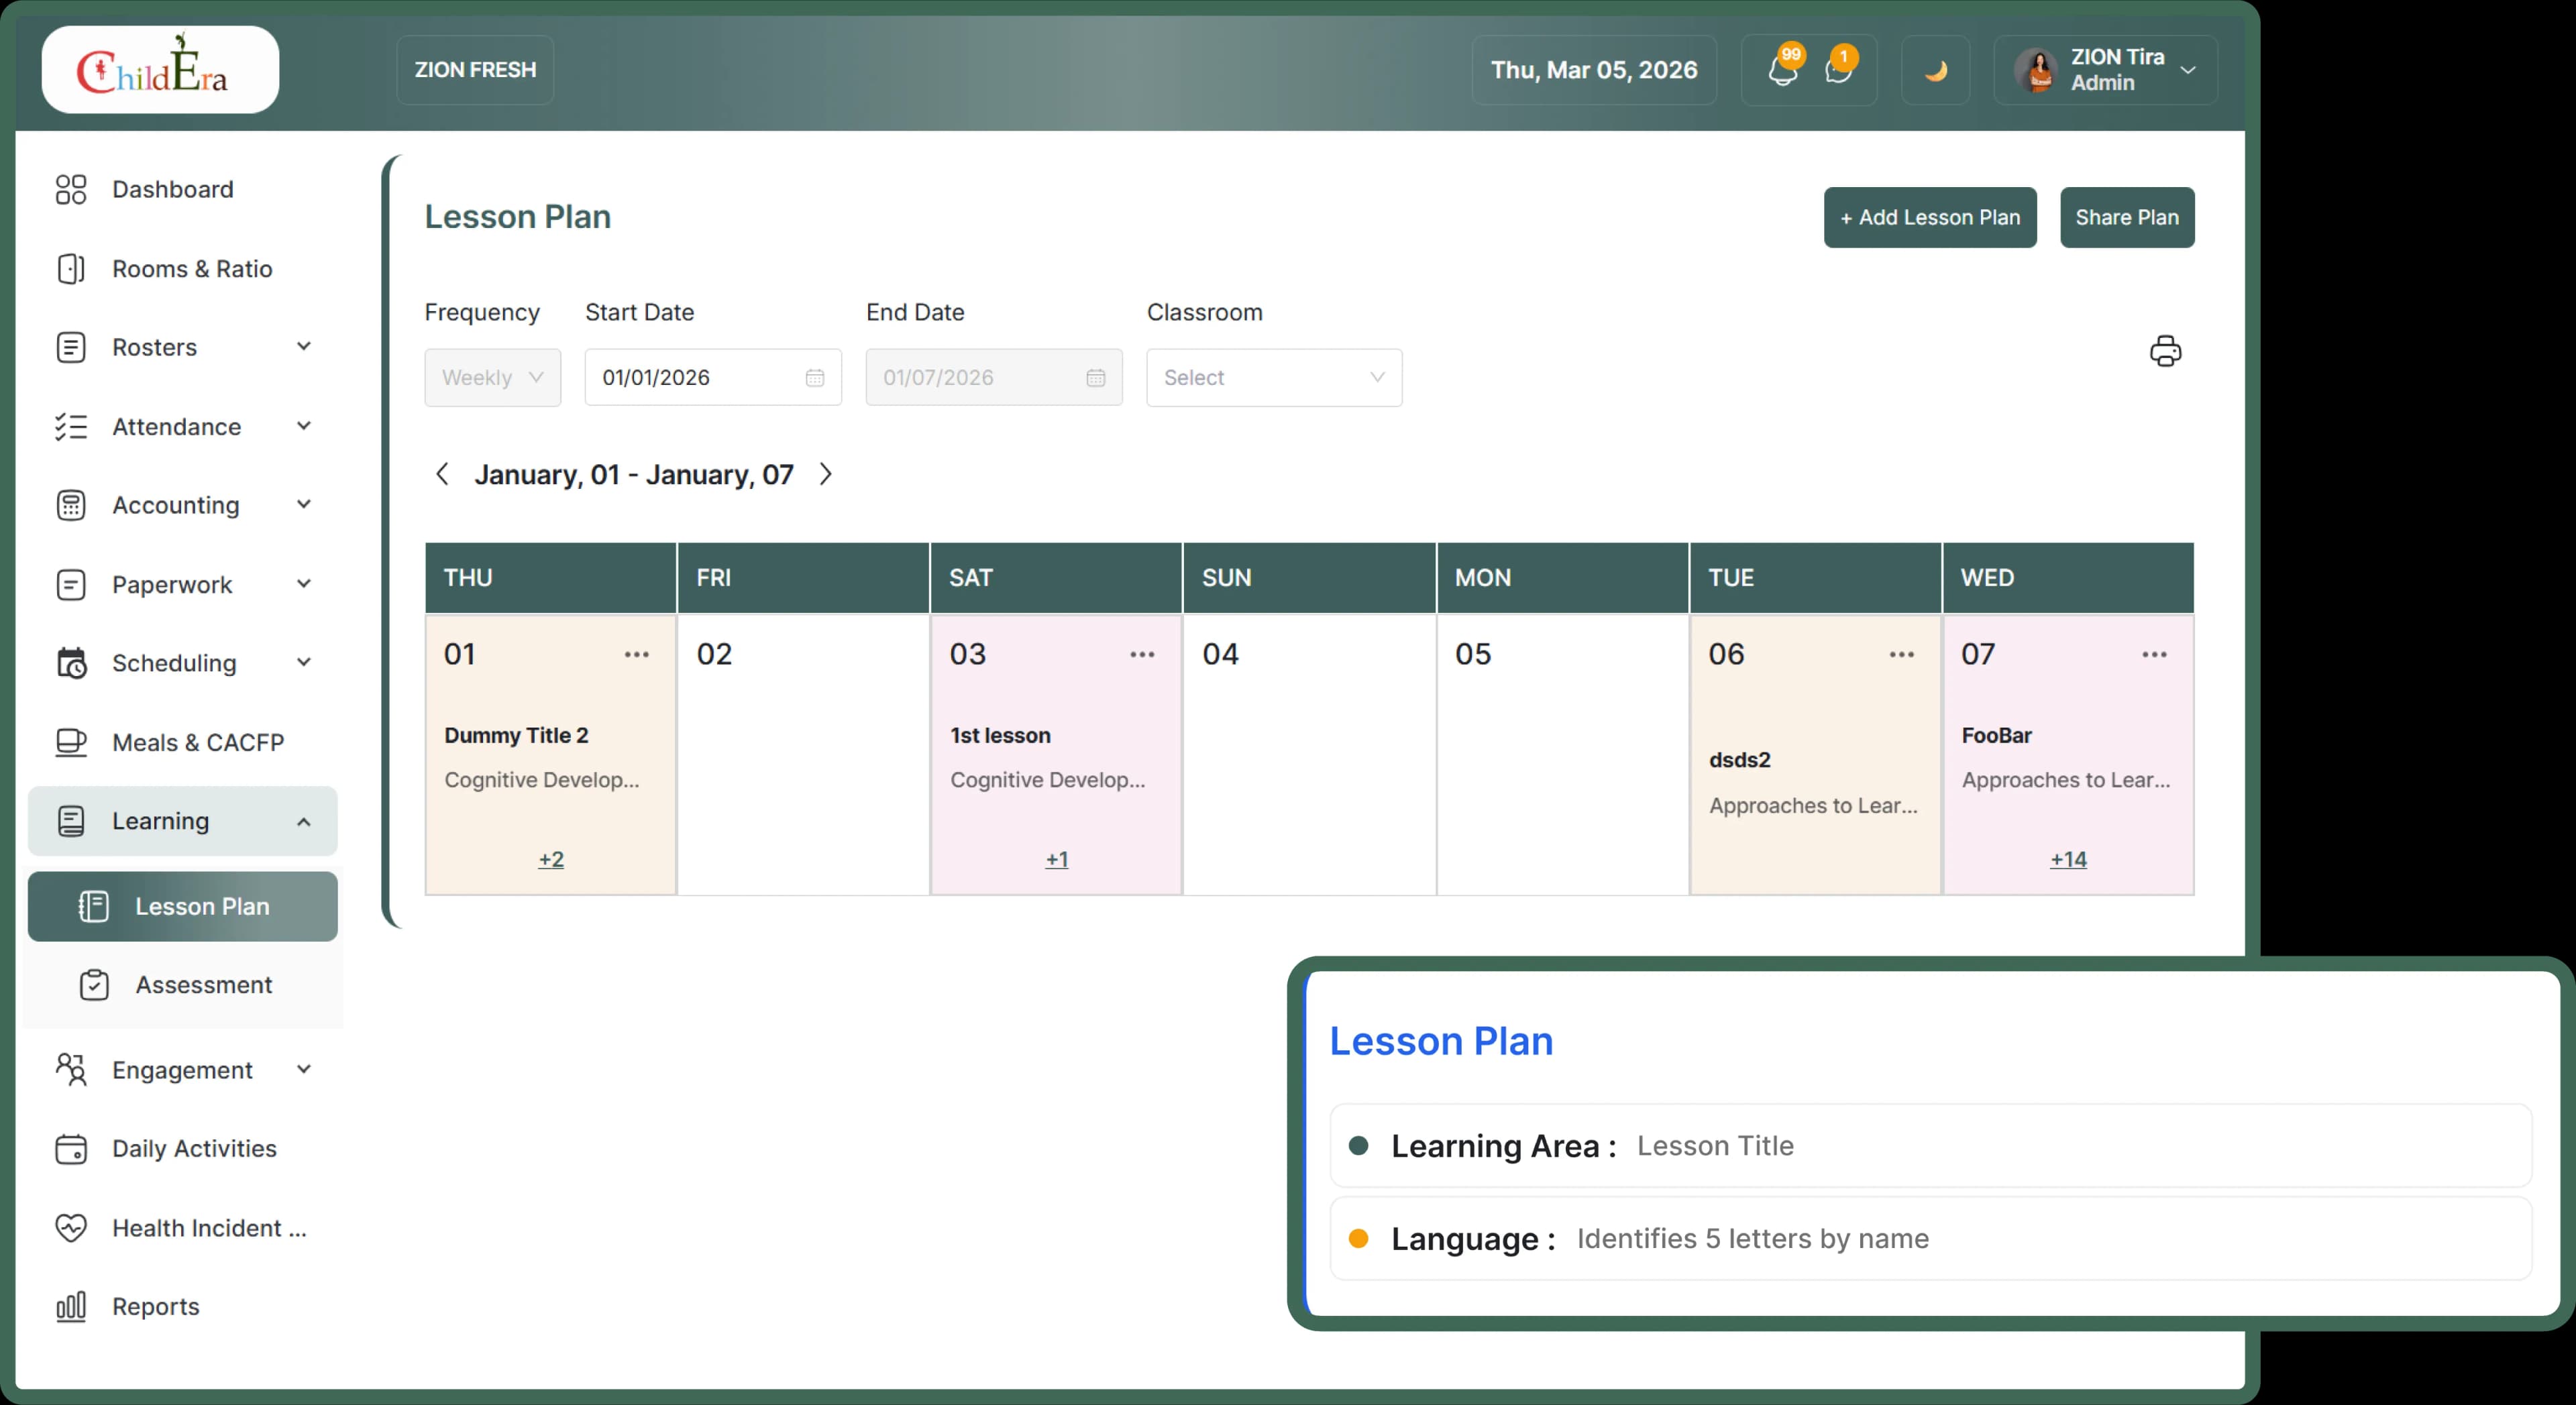
Task: Click the Share Plan button
Action: click(x=2126, y=217)
